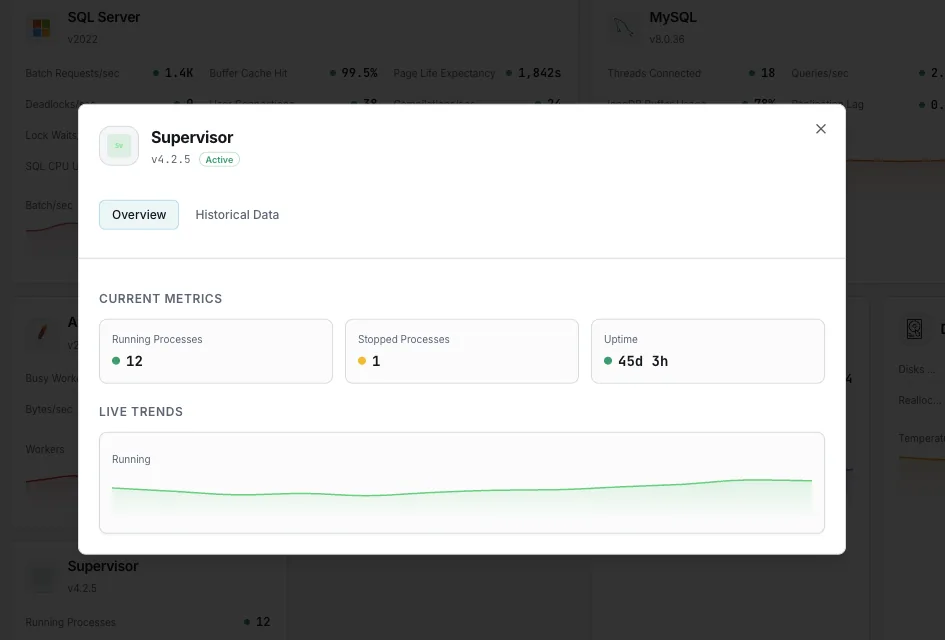Image resolution: width=945 pixels, height=640 pixels.
Task: Click the SQL Server logo icon in background
Action: (42, 28)
